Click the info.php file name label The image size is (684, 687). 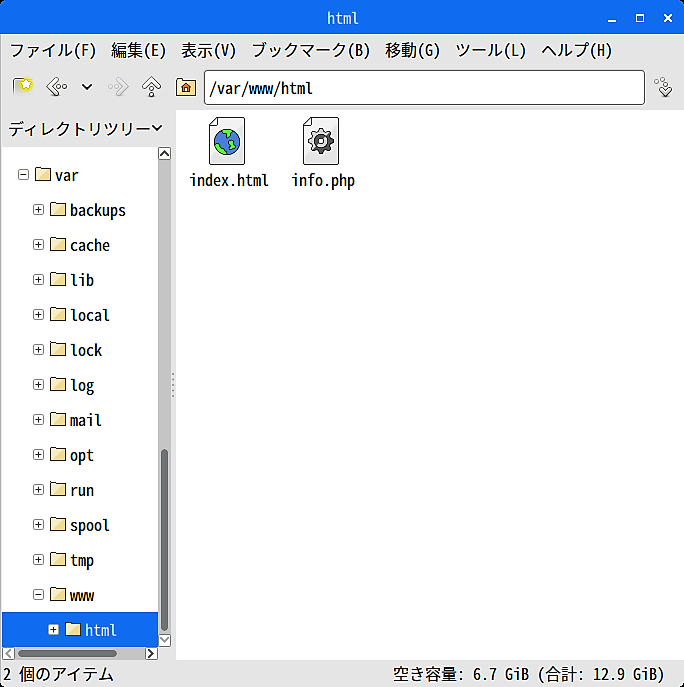pos(323,181)
